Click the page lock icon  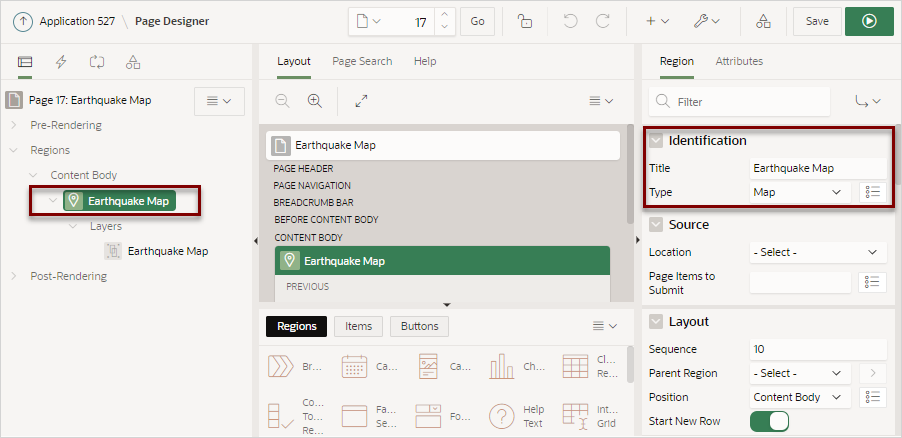pos(525,22)
